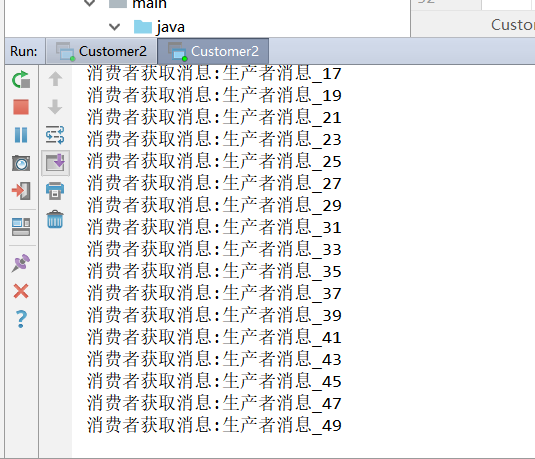
Task: Click console line ending with _31
Action: tap(214, 227)
